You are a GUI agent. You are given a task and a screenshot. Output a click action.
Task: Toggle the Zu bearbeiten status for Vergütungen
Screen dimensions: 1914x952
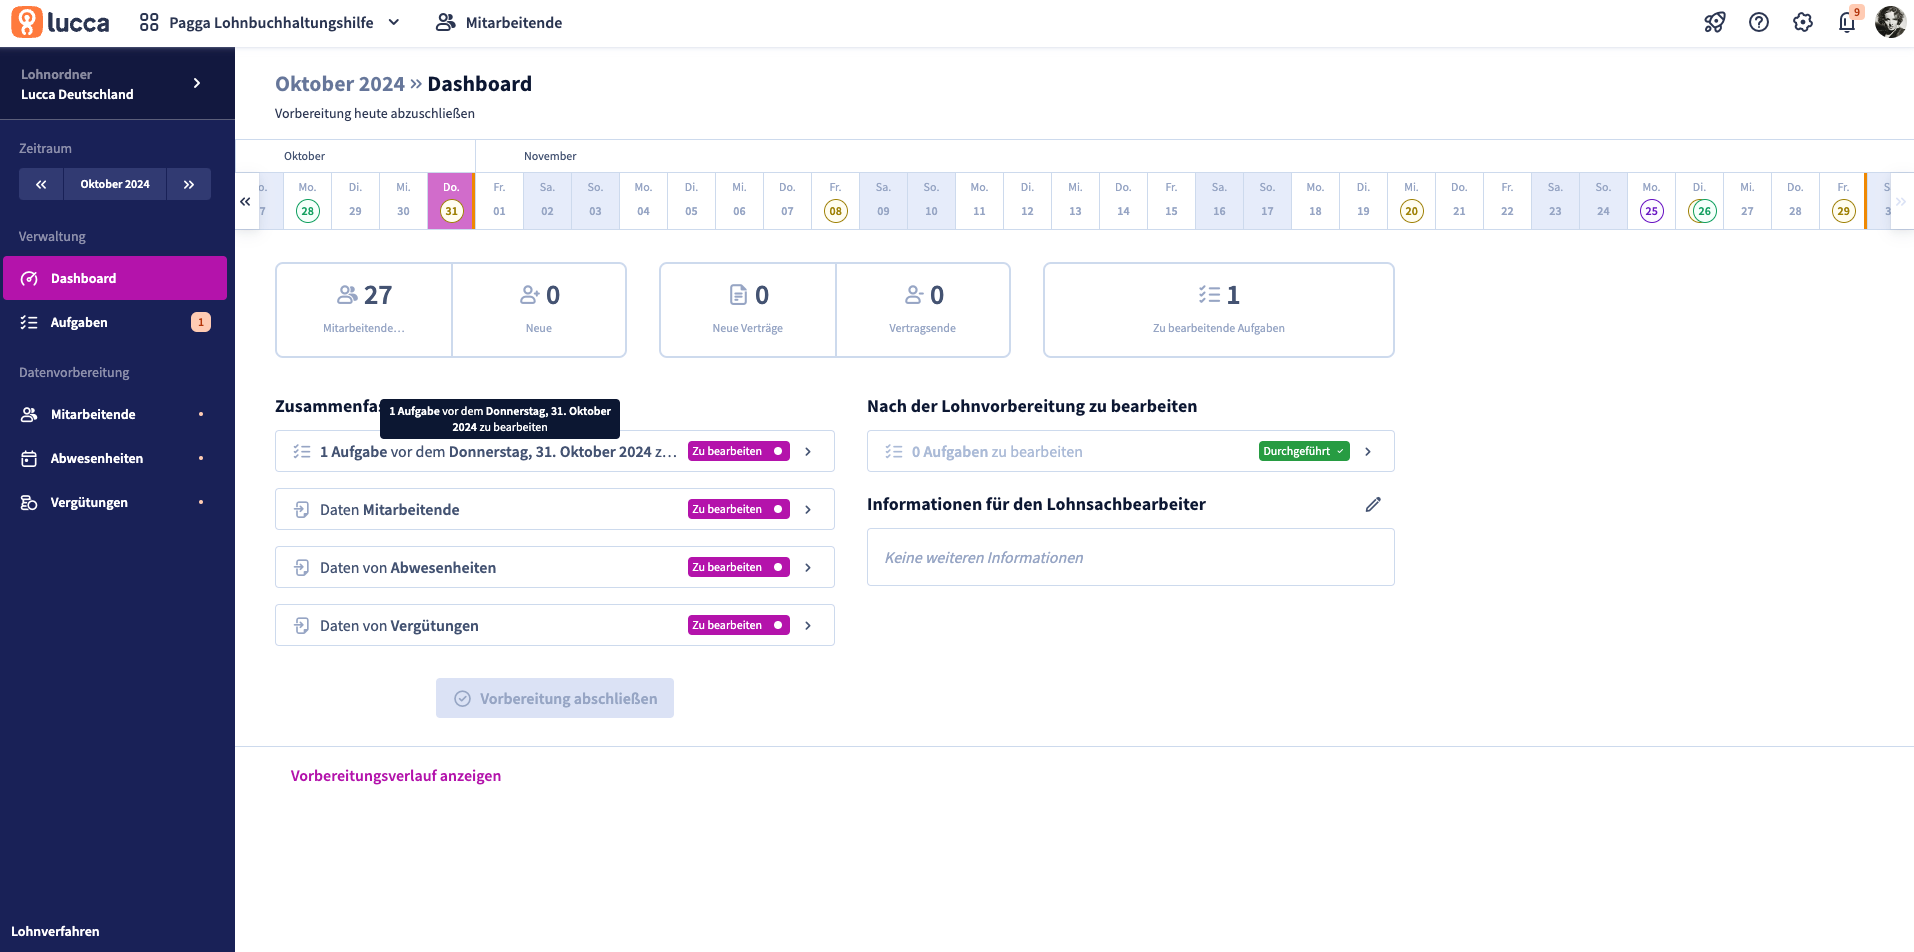pos(738,625)
